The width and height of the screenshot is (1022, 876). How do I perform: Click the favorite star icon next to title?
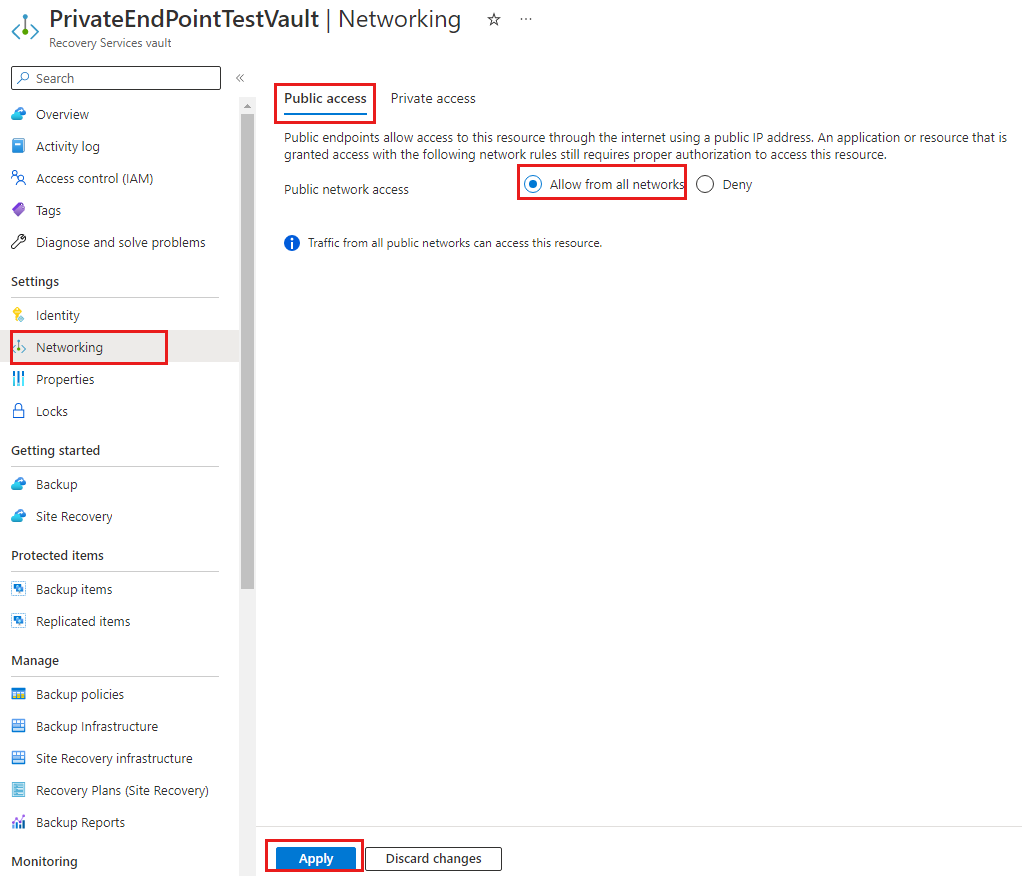pos(493,20)
